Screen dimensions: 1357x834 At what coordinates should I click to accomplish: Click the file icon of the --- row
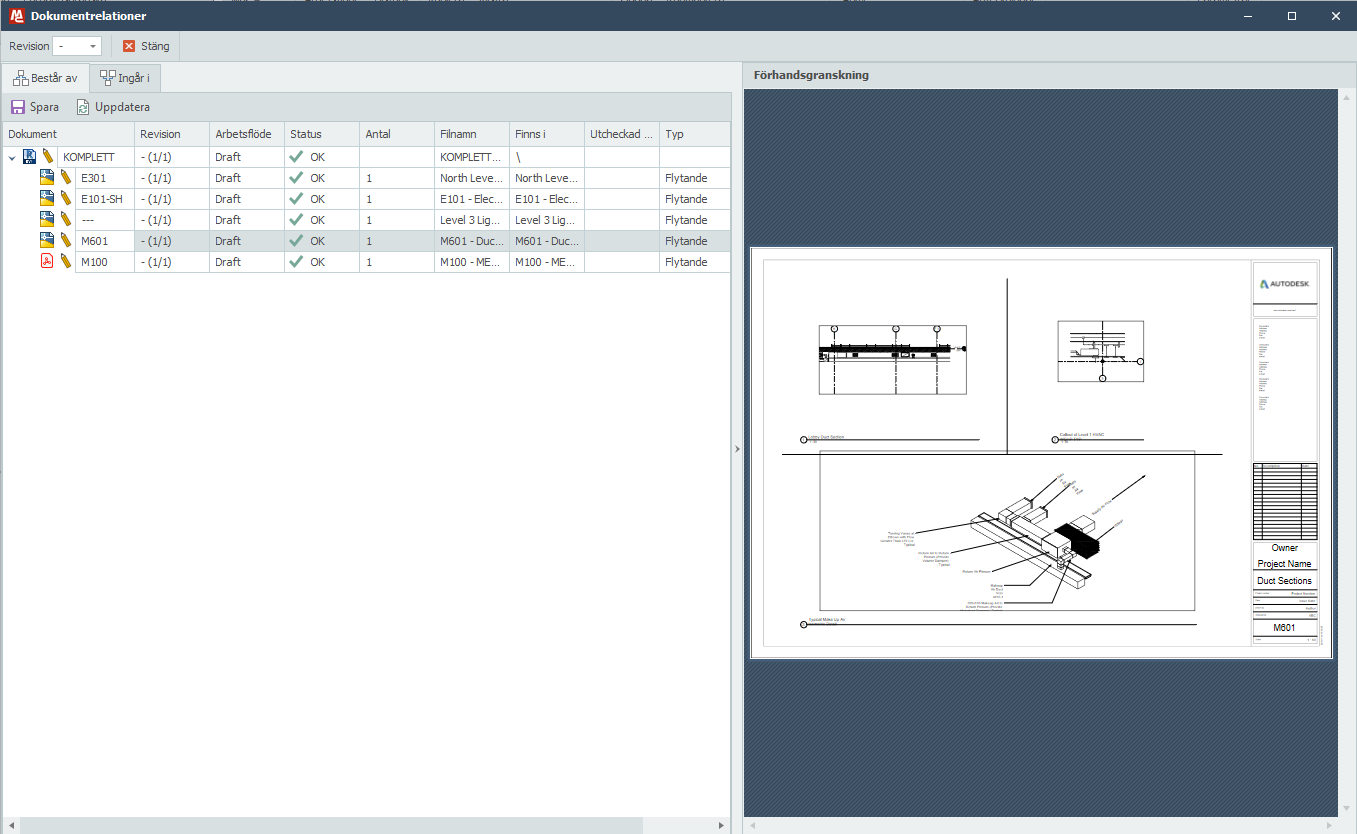(x=46, y=220)
